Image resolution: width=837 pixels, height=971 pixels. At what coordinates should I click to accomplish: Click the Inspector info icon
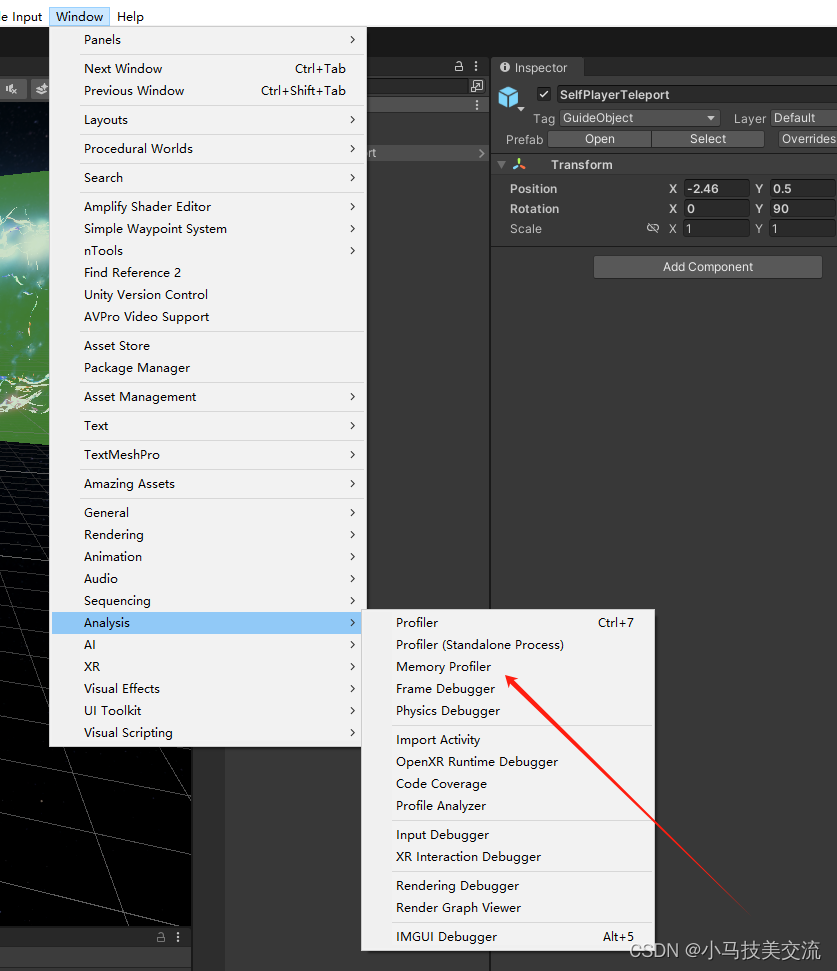coord(506,67)
